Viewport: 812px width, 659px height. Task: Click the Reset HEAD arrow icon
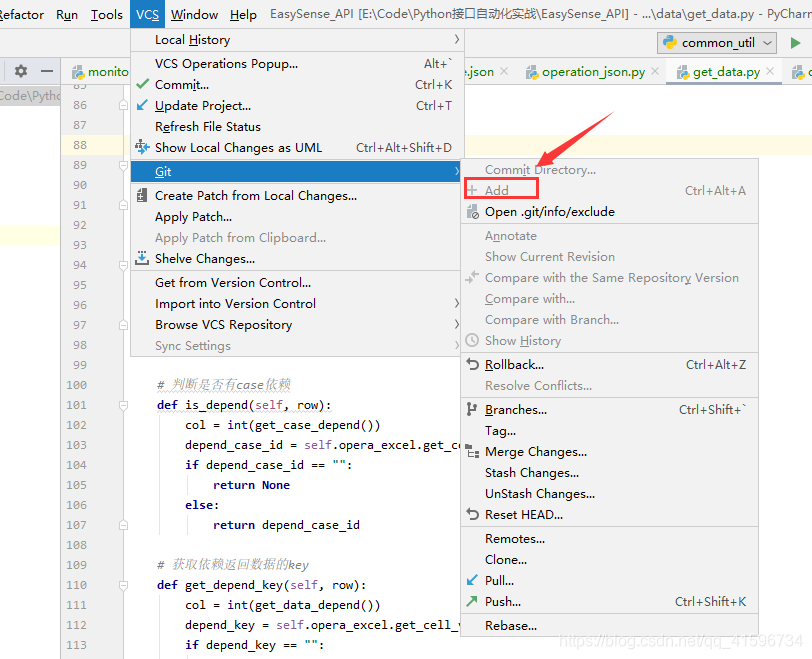(472, 514)
